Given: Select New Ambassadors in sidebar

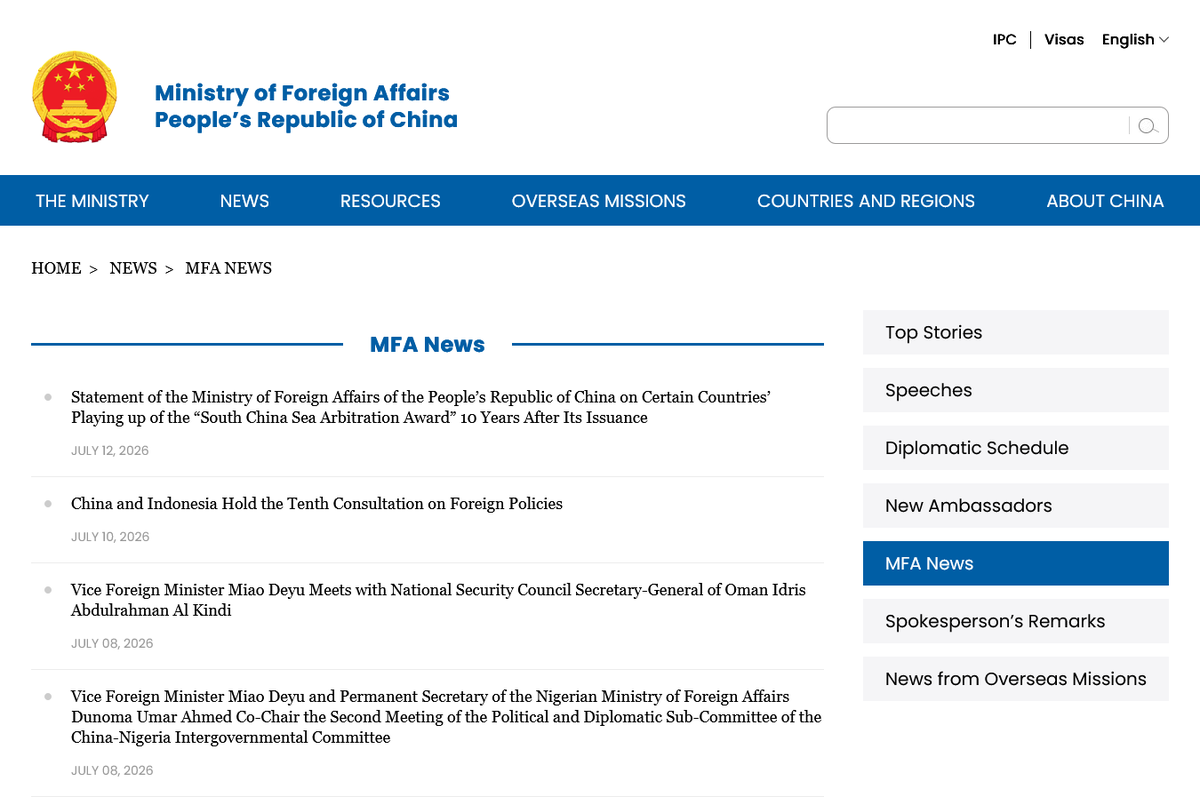Looking at the screenshot, I should (x=1016, y=506).
